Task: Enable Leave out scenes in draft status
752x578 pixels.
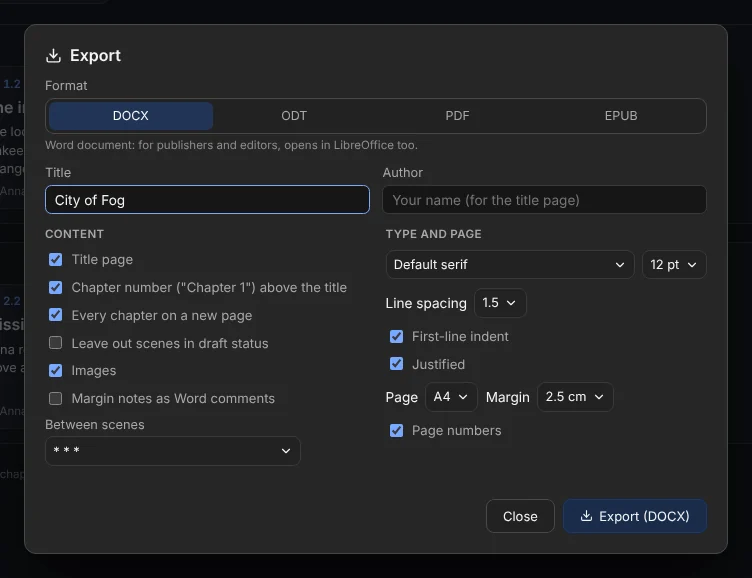Action: 56,343
